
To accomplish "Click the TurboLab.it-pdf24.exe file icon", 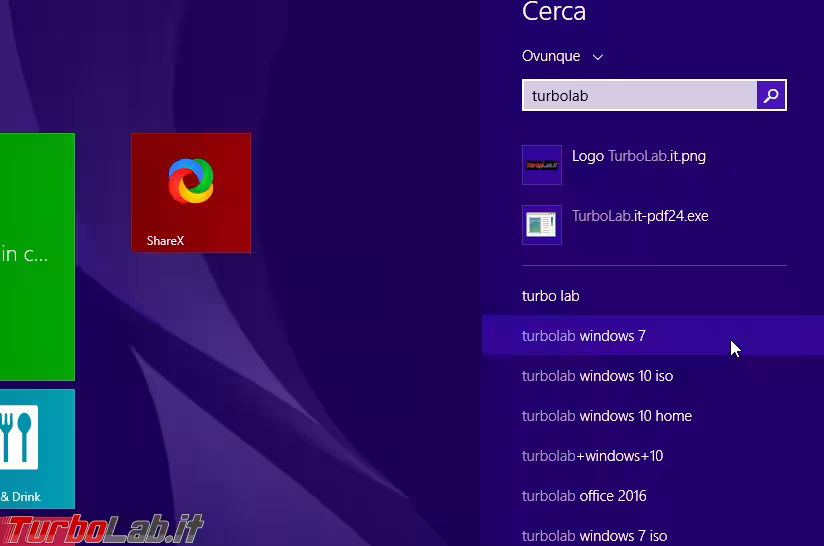I will 542,225.
